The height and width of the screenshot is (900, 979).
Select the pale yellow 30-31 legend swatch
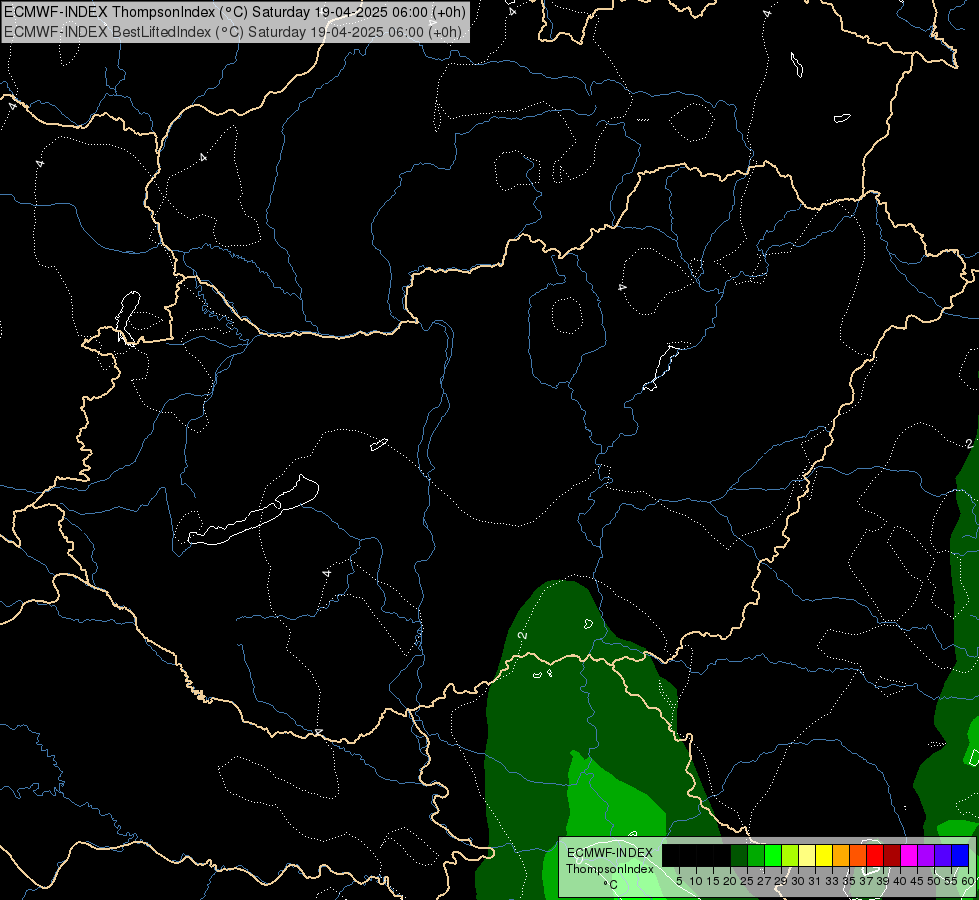coord(807,855)
